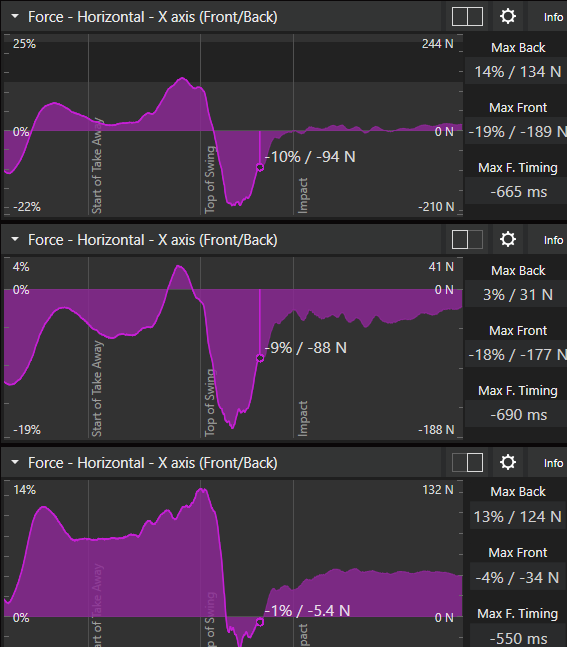Open Info for the bottom force panel

coord(553,463)
